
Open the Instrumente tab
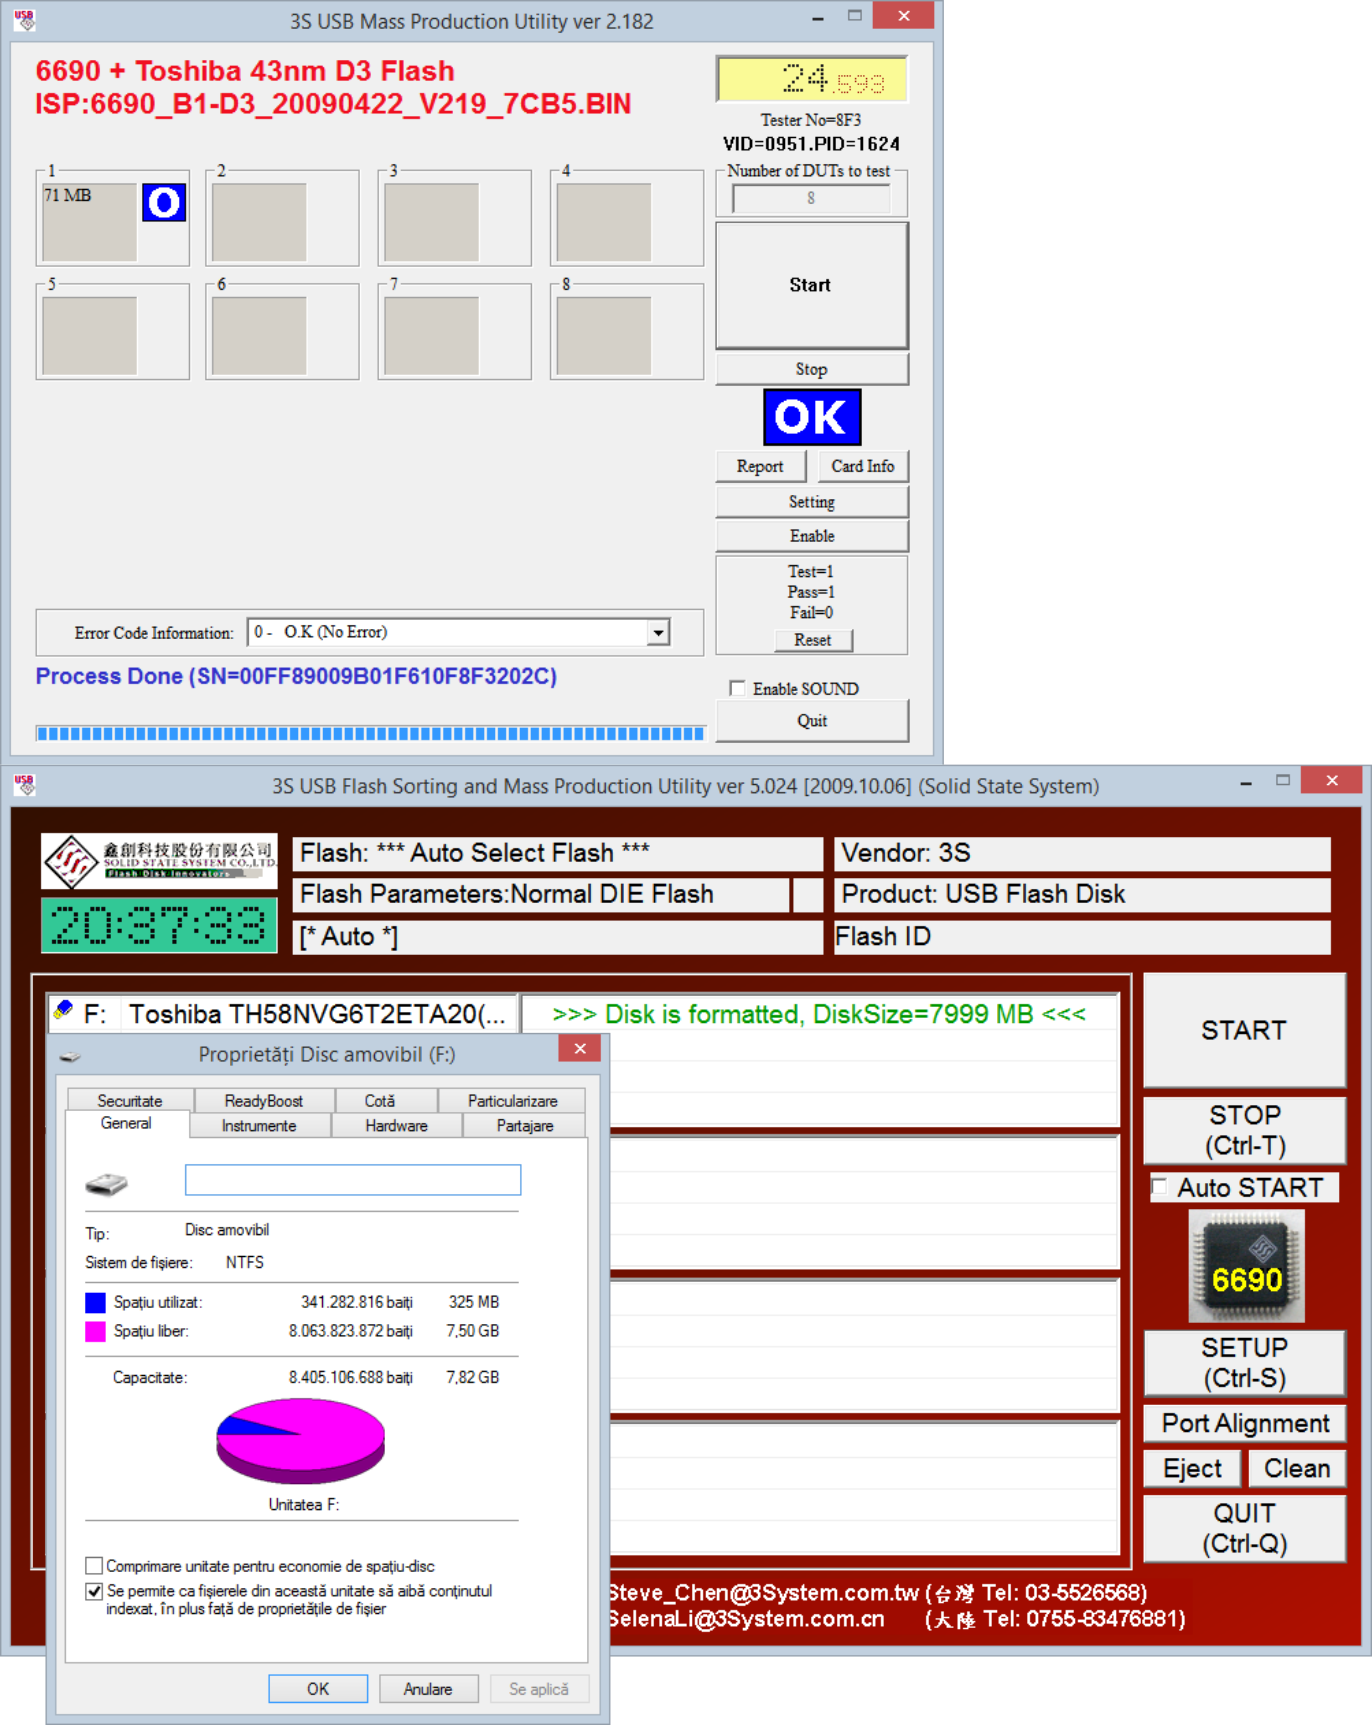point(259,1125)
